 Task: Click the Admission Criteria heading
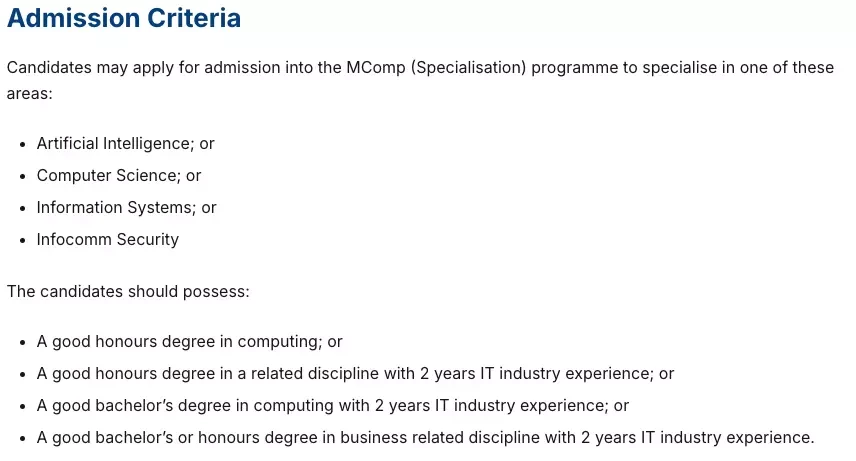tap(124, 18)
